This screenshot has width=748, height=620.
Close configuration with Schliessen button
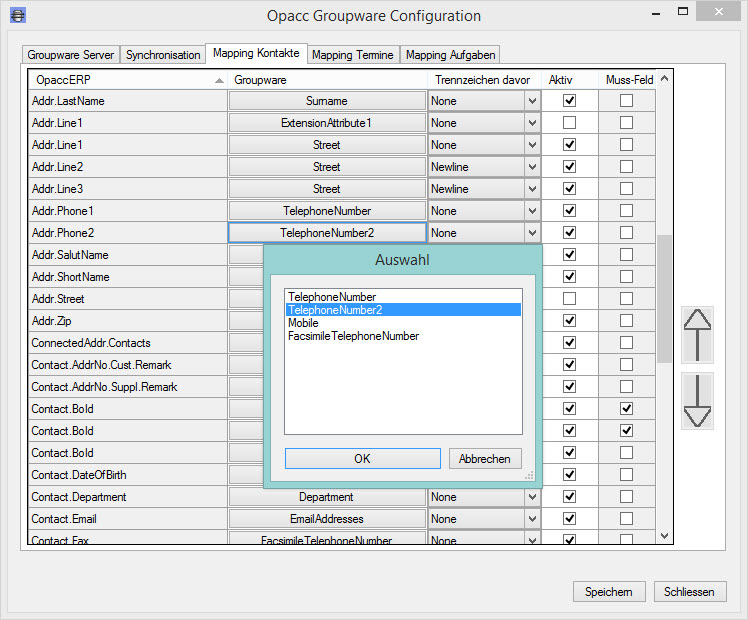tap(689, 591)
